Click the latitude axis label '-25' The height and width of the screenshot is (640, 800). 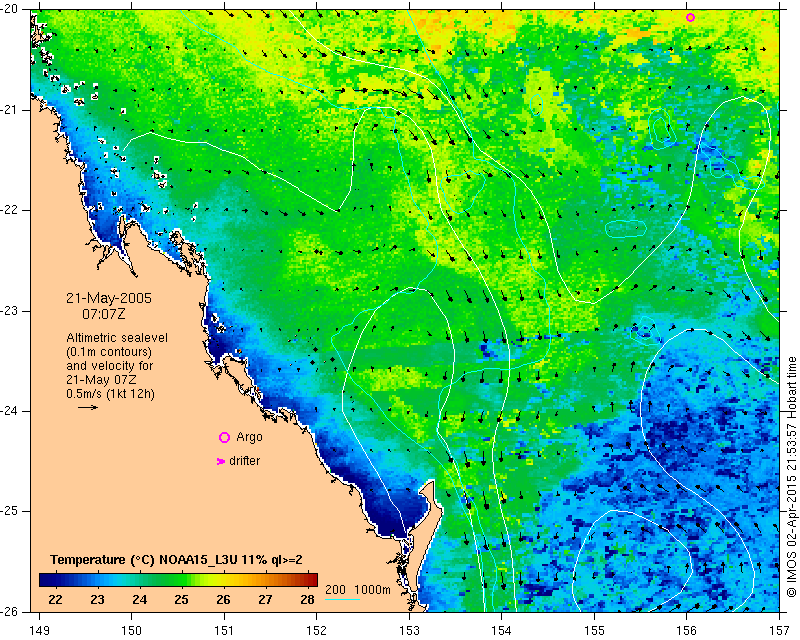pos(9,511)
